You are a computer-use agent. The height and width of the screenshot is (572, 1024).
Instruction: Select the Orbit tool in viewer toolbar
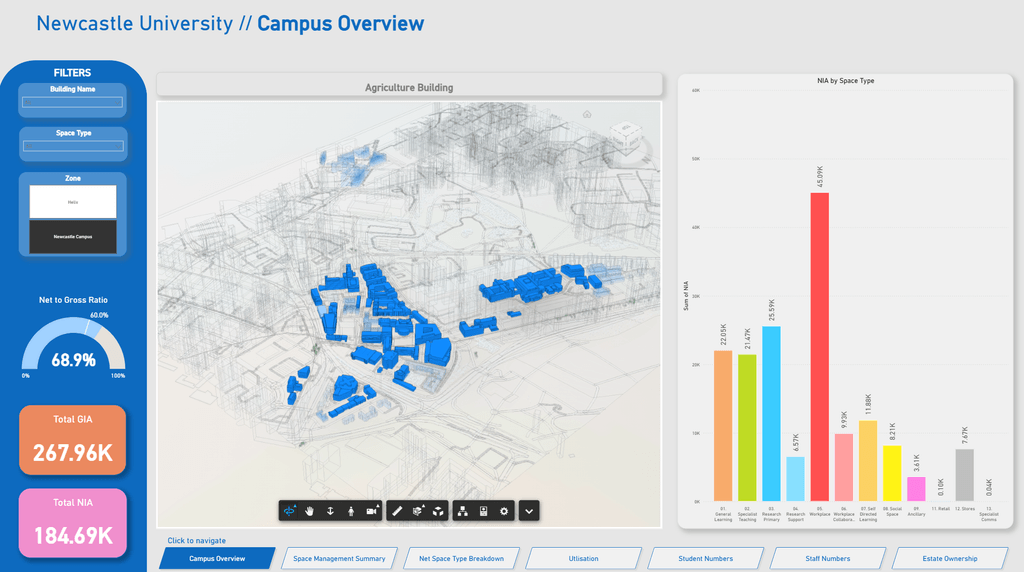289,511
